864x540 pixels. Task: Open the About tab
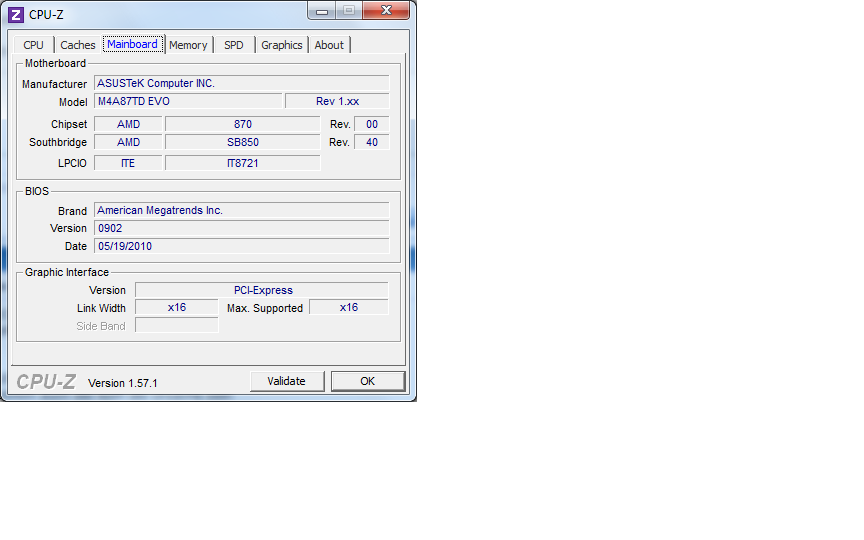coord(329,45)
